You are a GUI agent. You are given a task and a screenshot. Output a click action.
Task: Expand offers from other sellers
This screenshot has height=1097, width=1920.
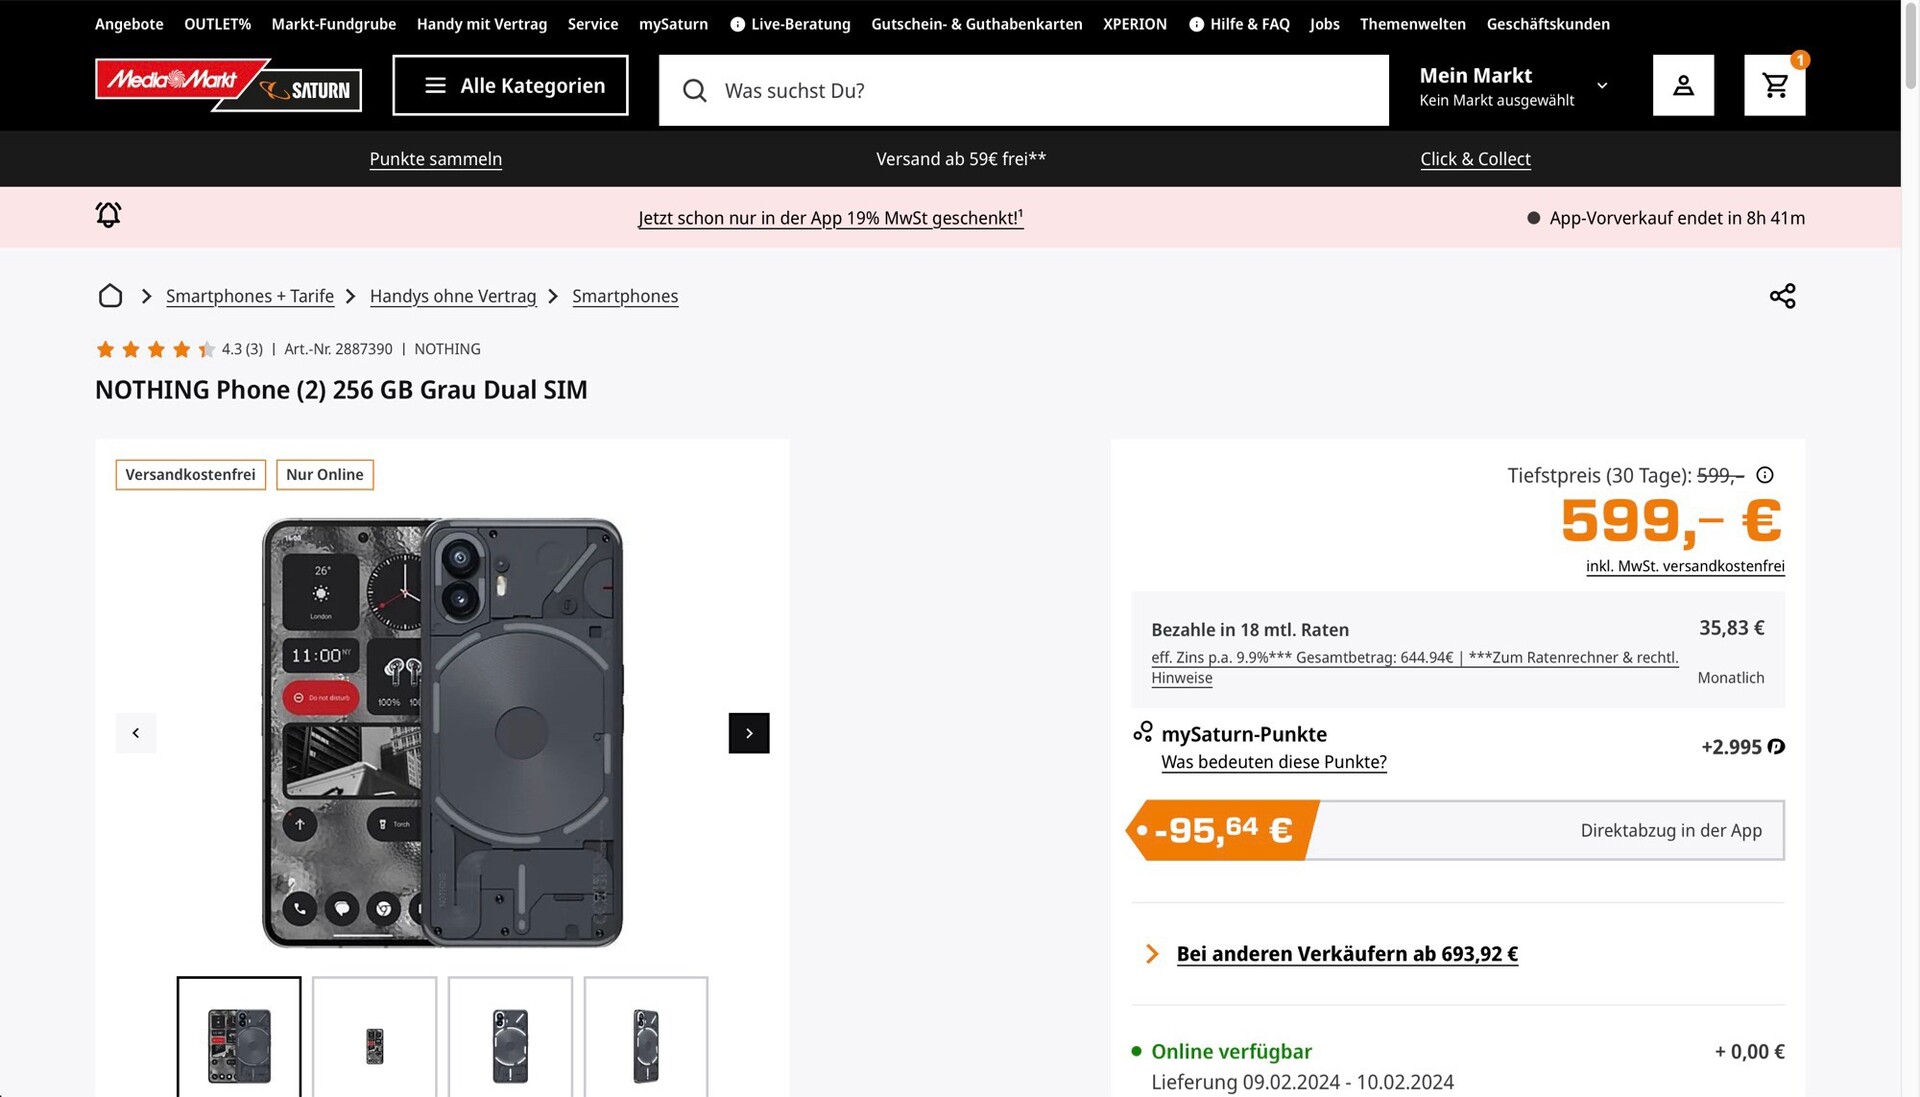click(x=1346, y=954)
